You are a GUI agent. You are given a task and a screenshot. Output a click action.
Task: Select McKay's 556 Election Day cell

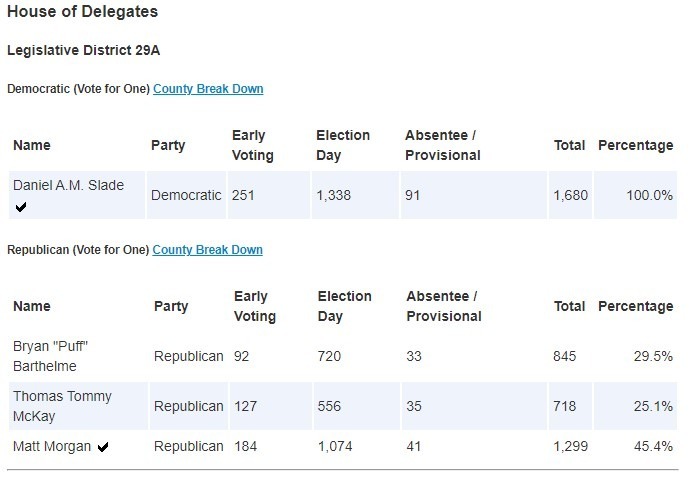(x=357, y=406)
